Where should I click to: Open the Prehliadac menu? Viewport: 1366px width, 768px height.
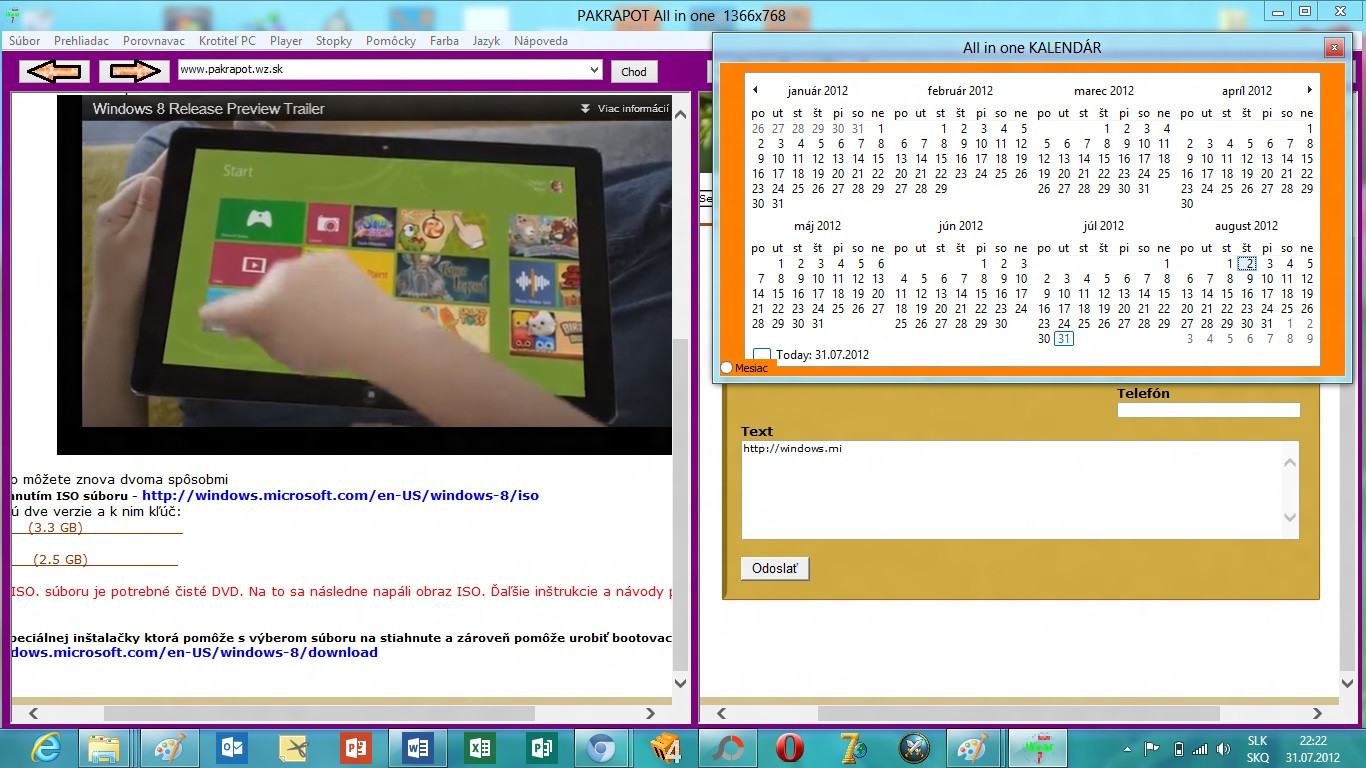click(x=82, y=41)
